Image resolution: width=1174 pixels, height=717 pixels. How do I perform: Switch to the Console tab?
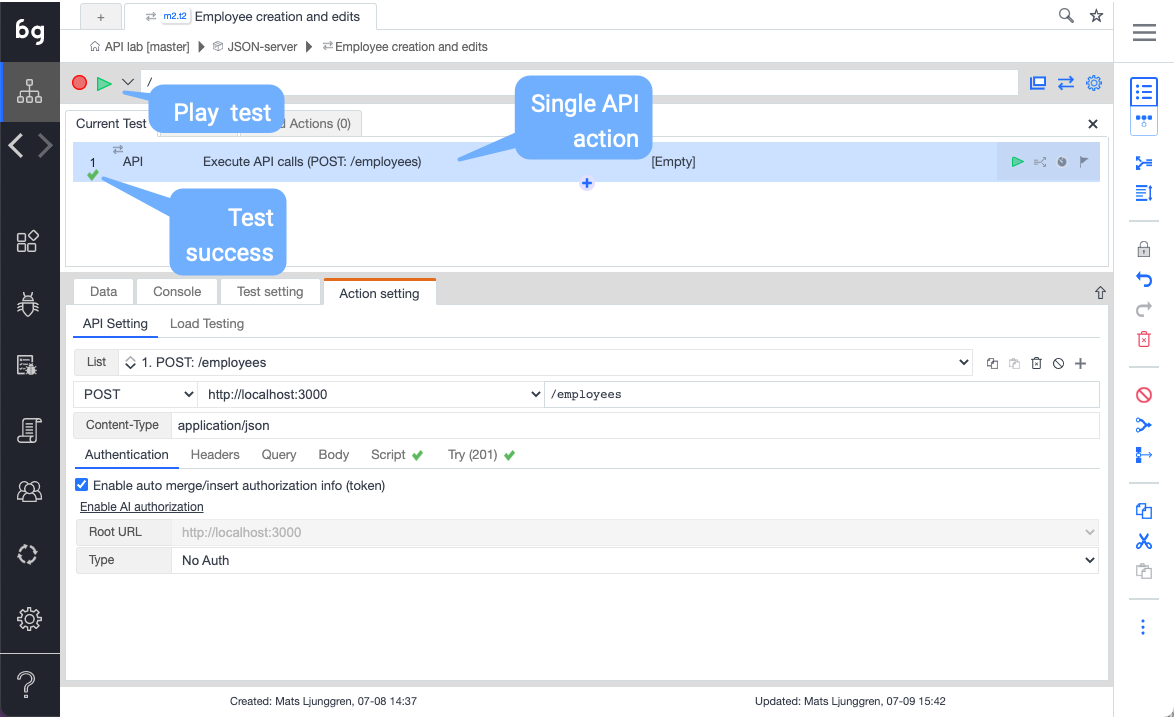(177, 292)
